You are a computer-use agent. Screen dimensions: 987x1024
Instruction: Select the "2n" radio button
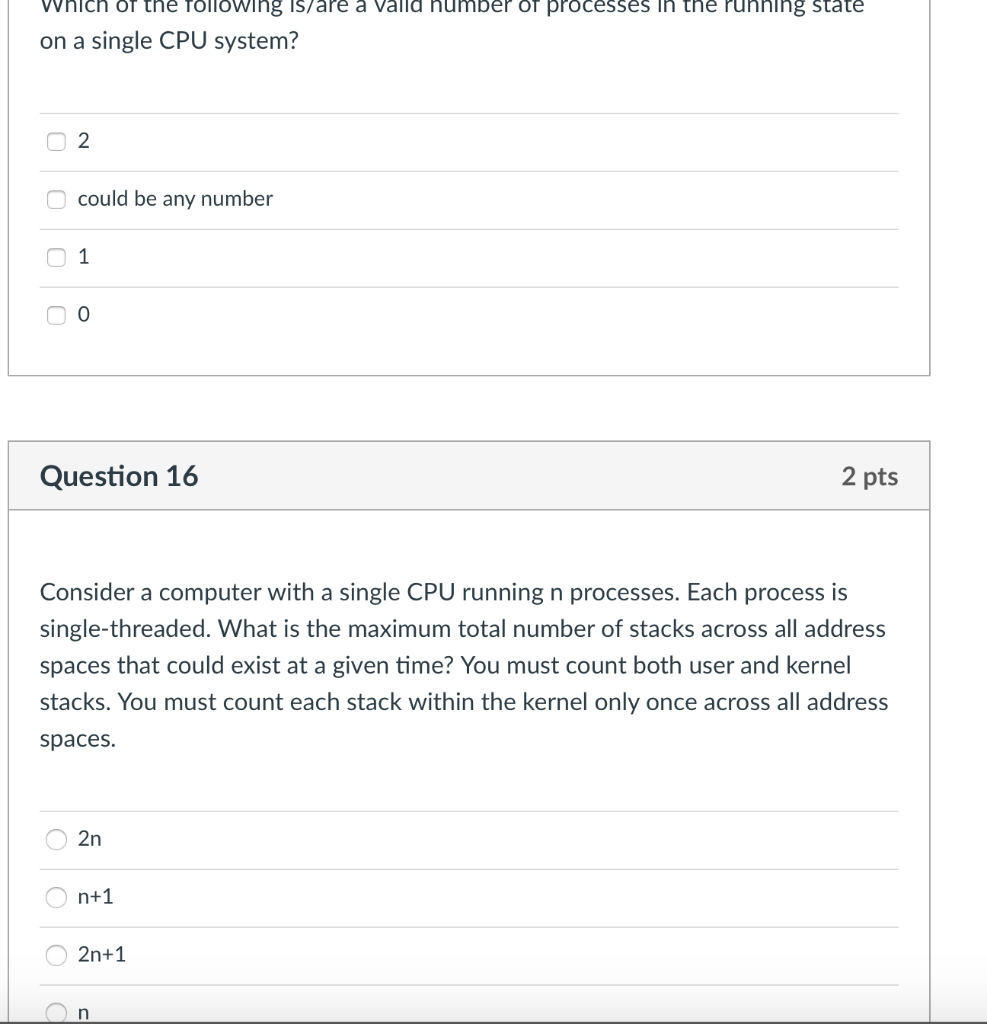[x=56, y=840]
